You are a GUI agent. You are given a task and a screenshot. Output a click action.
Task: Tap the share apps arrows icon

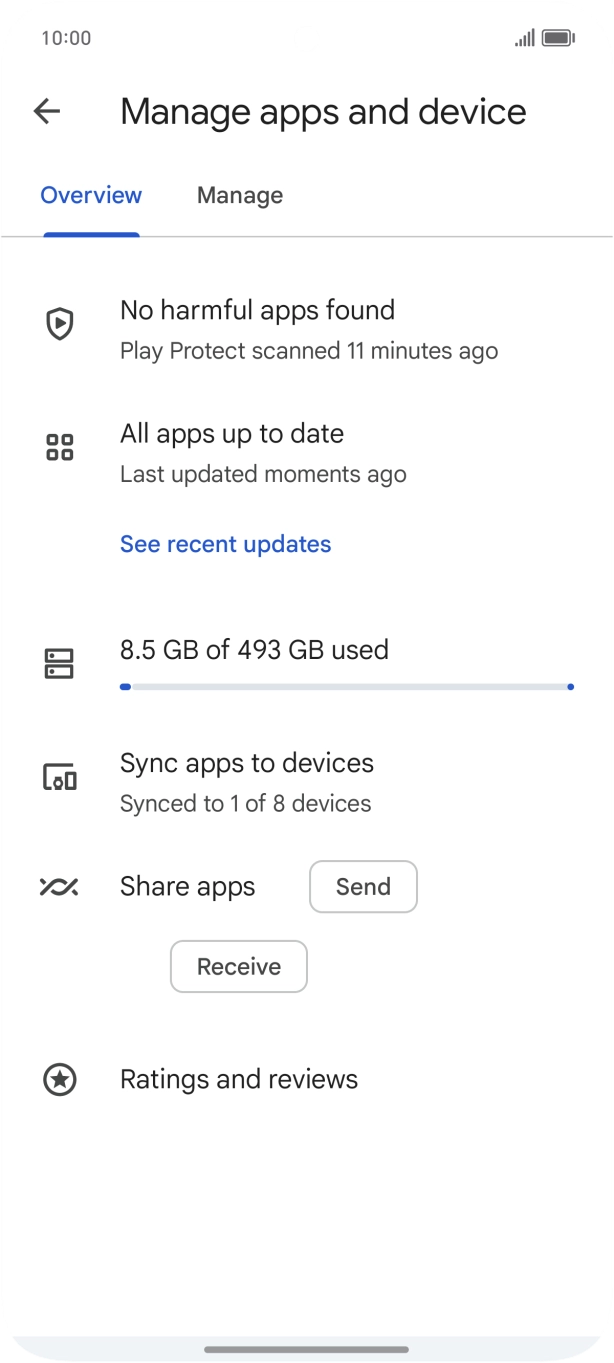pyautogui.click(x=59, y=887)
